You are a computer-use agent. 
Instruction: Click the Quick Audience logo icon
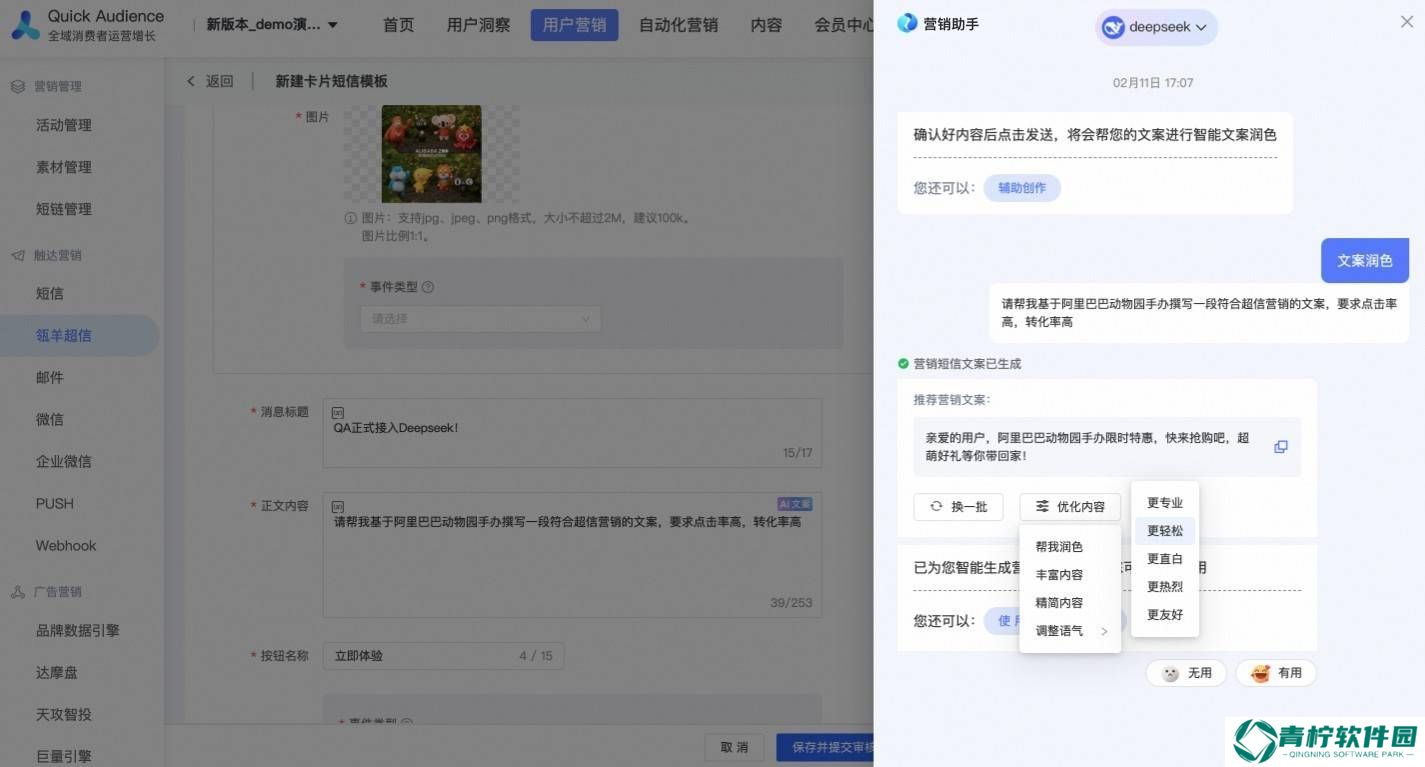pyautogui.click(x=26, y=25)
